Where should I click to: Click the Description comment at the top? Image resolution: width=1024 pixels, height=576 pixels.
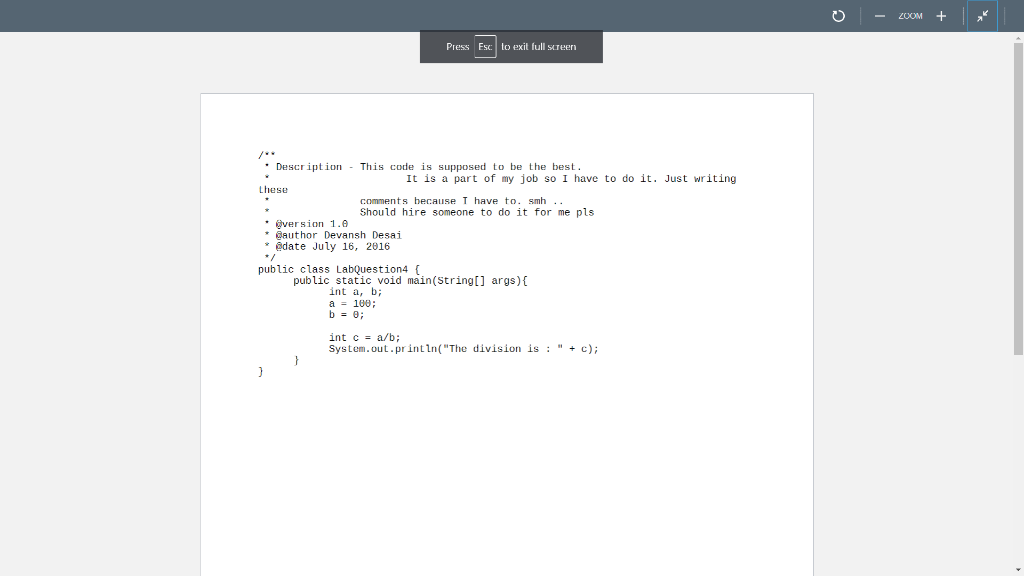[420, 166]
